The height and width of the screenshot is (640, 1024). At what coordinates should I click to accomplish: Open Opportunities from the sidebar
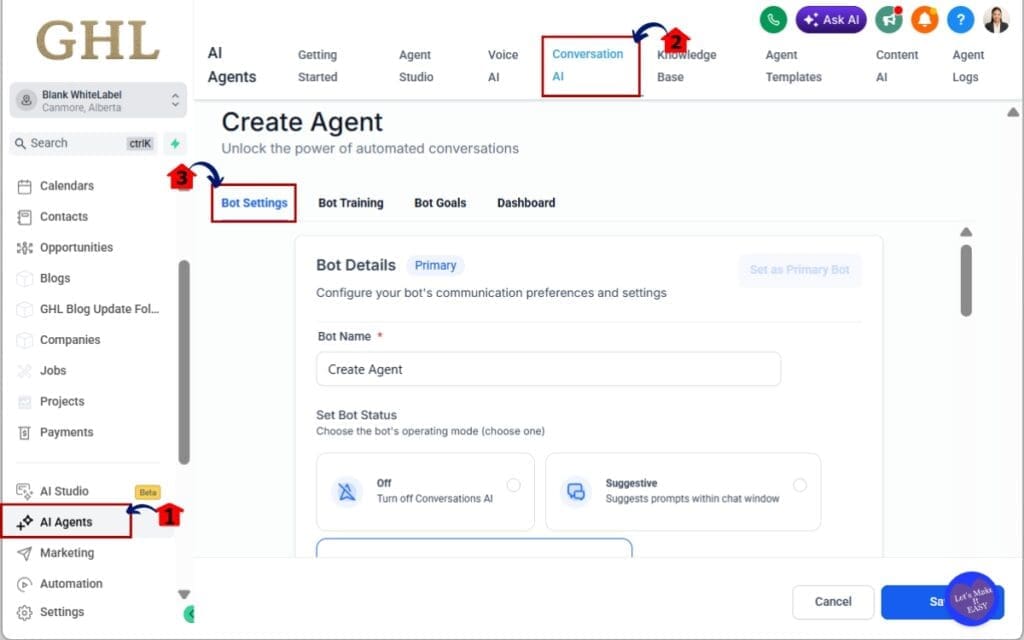pos(76,248)
